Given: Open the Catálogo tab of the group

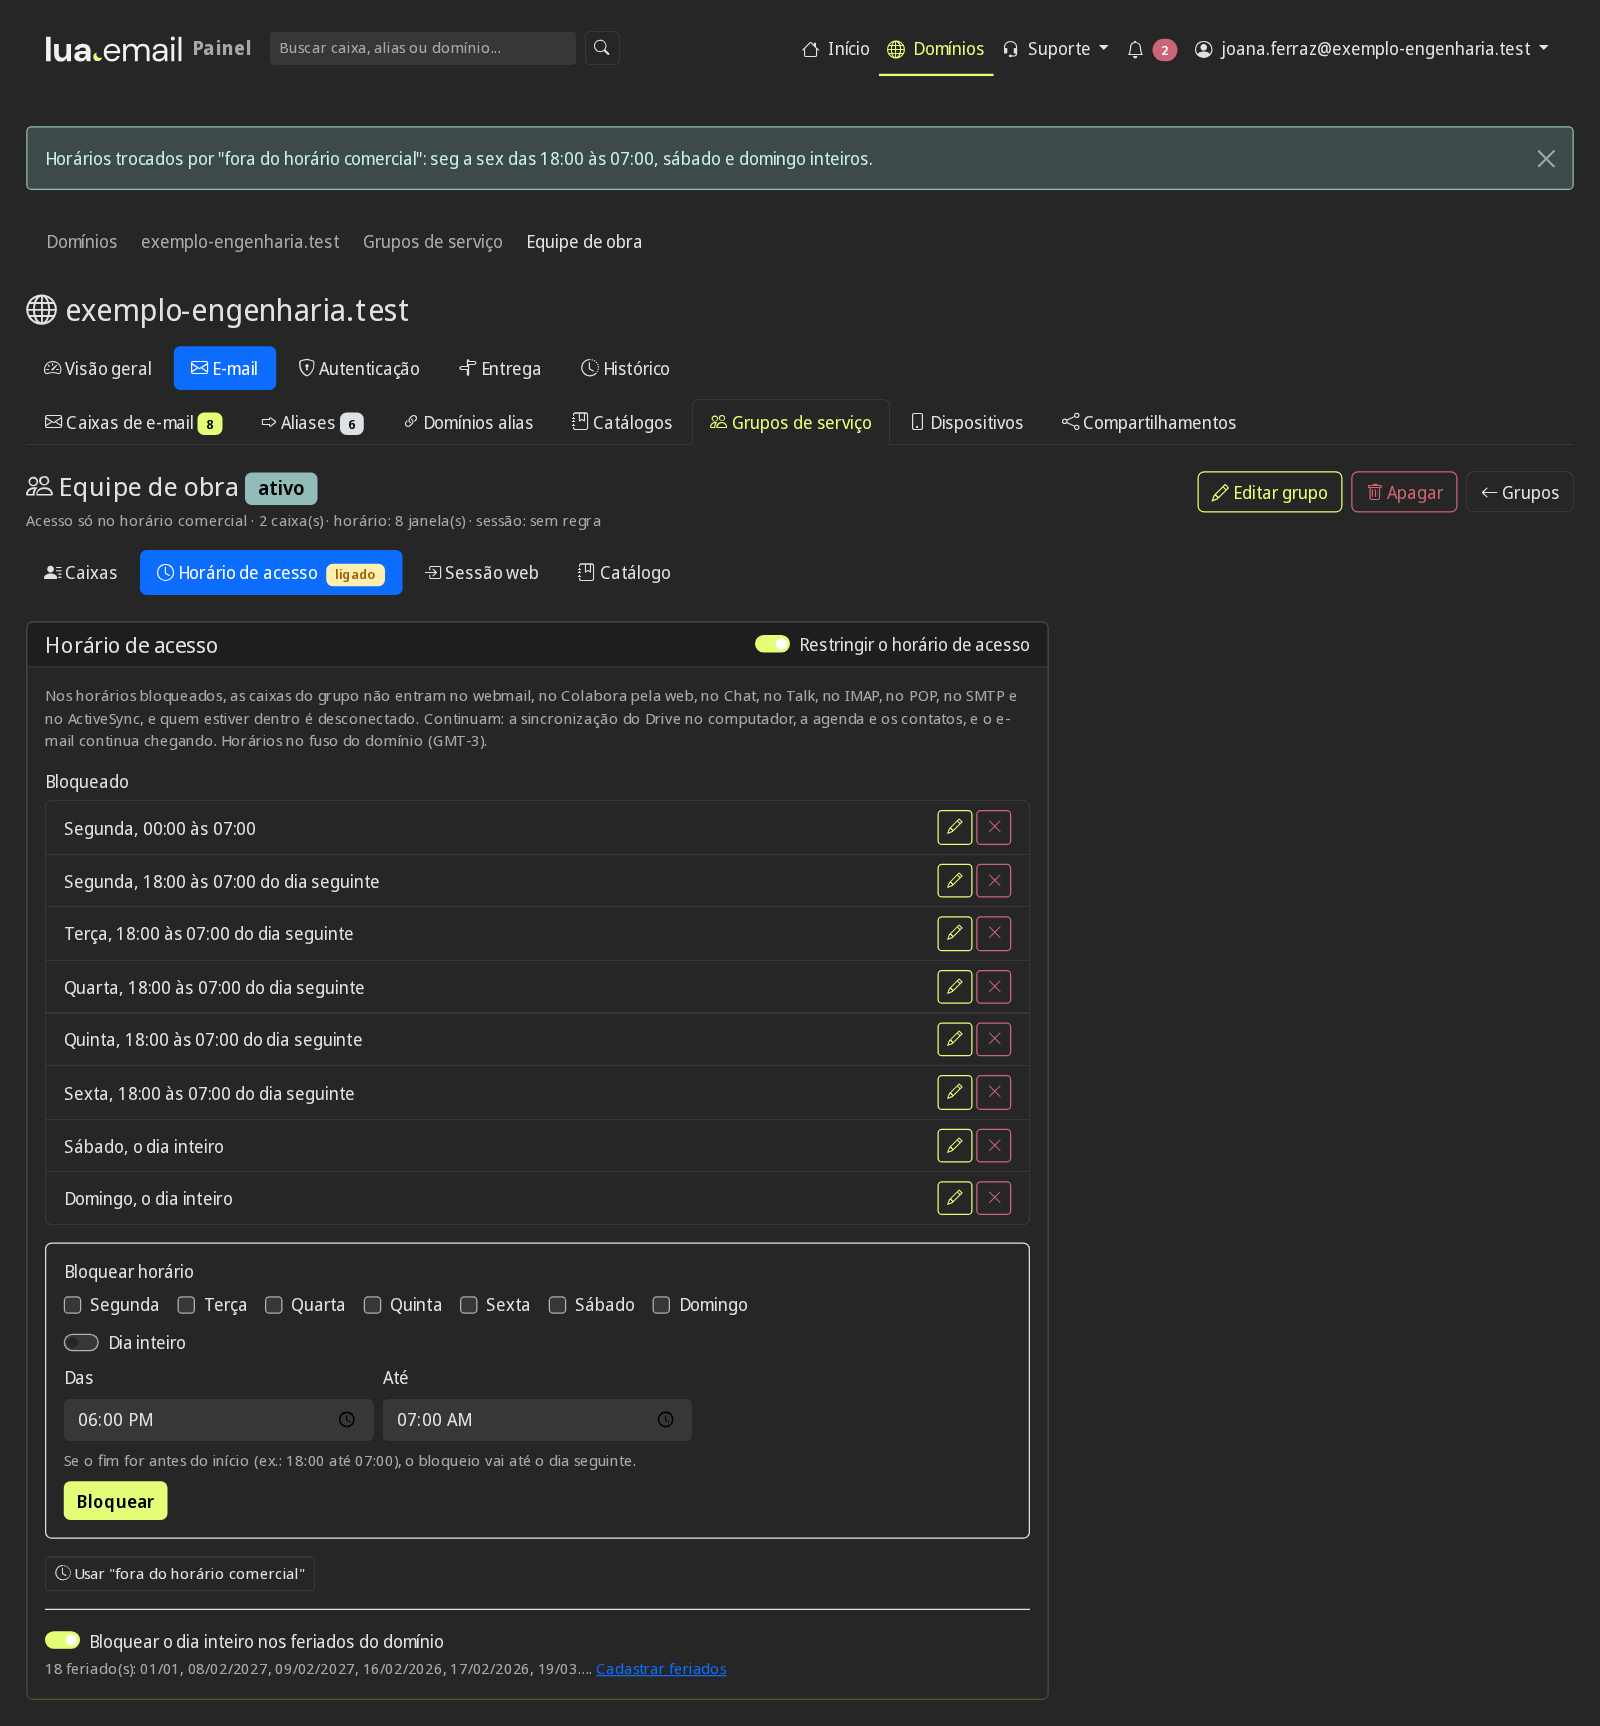Looking at the screenshot, I should click(x=625, y=573).
